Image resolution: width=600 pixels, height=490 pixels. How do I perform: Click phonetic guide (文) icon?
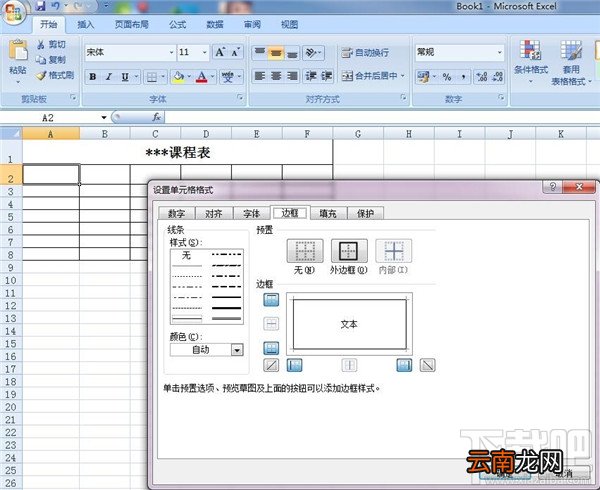228,77
